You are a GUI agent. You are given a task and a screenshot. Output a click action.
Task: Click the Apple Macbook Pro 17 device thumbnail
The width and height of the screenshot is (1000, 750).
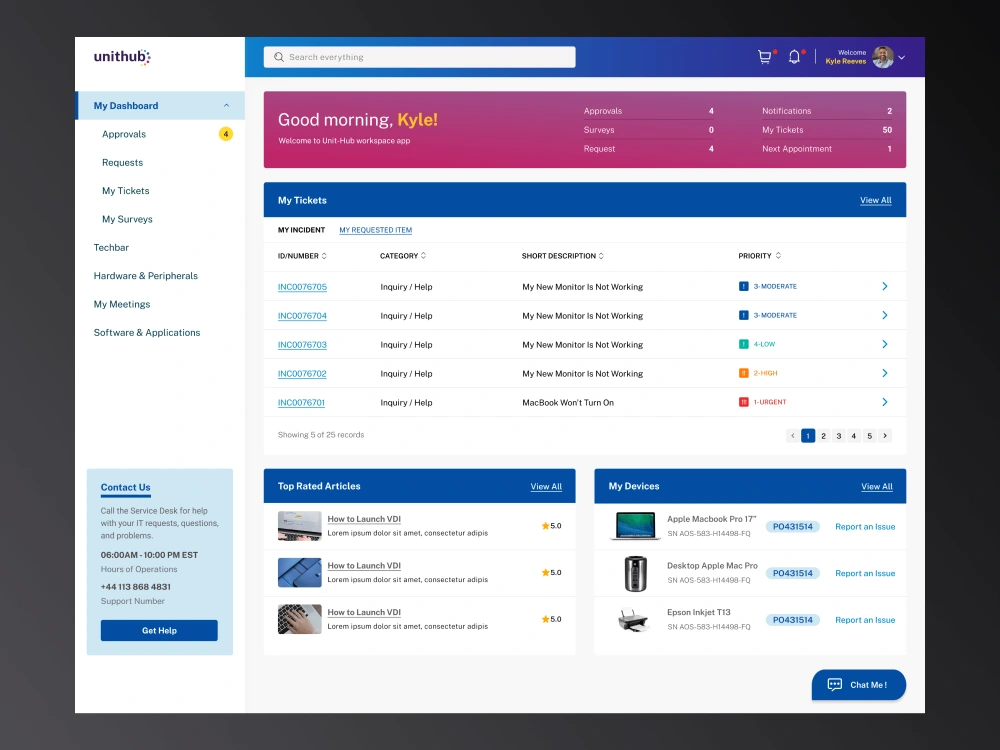[x=634, y=524]
